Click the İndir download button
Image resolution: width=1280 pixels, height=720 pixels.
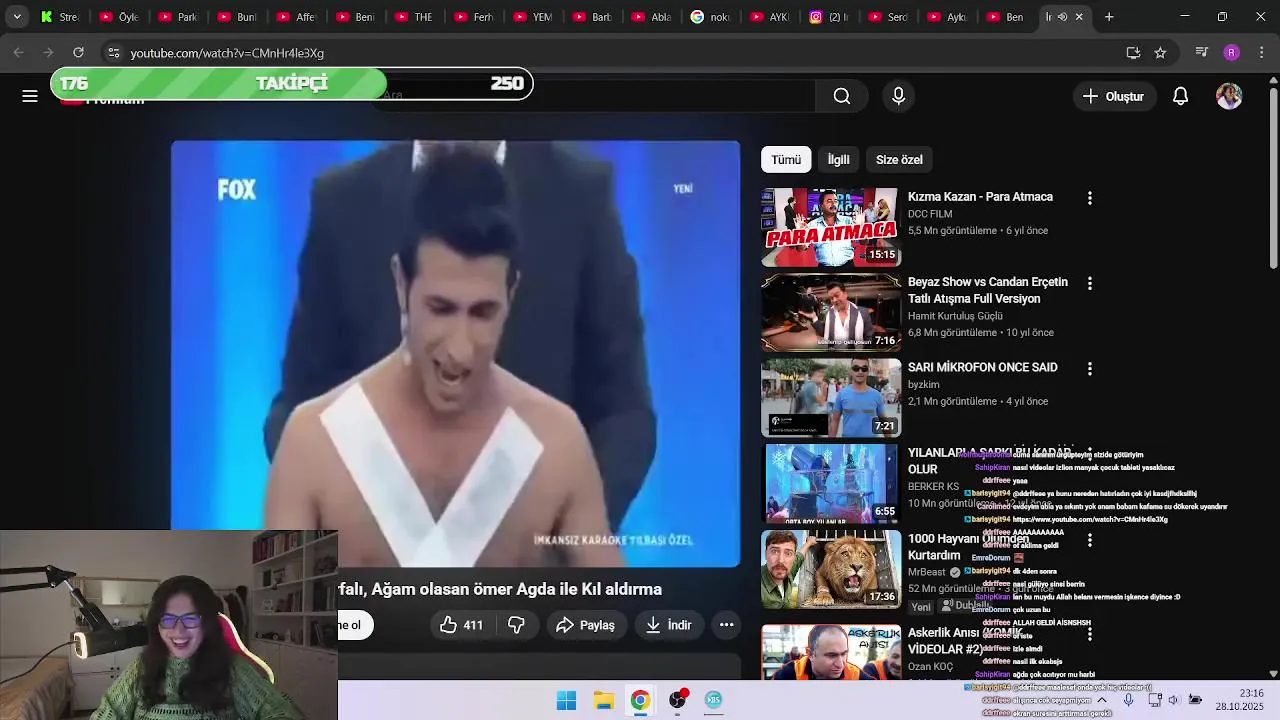coord(669,625)
